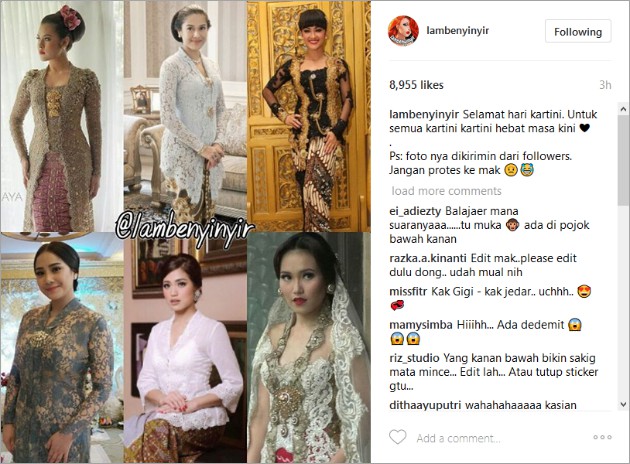Open missfitr commenter profile
The height and width of the screenshot is (464, 630).
click(408, 291)
